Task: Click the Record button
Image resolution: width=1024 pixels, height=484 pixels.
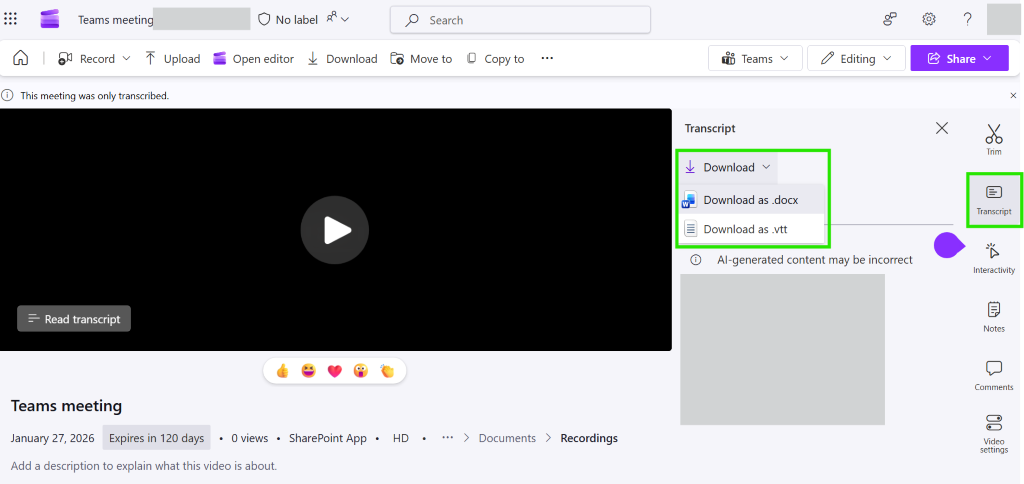Action: pos(86,59)
